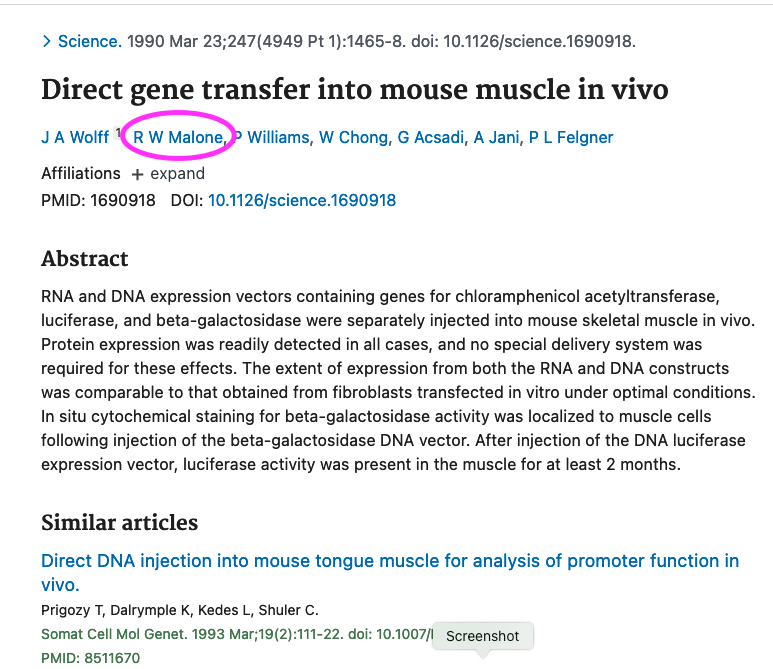This screenshot has width=773, height=669.
Task: Click the Abstract section heading
Action: [x=85, y=259]
